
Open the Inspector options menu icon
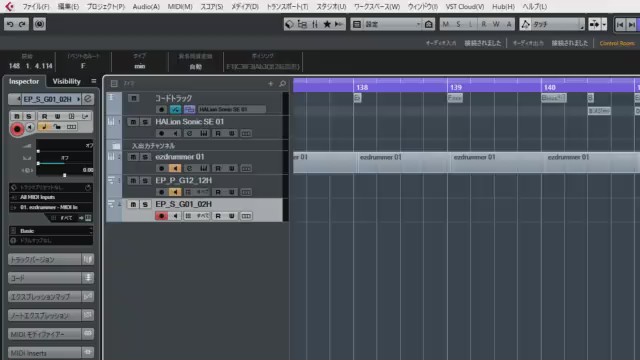click(93, 81)
